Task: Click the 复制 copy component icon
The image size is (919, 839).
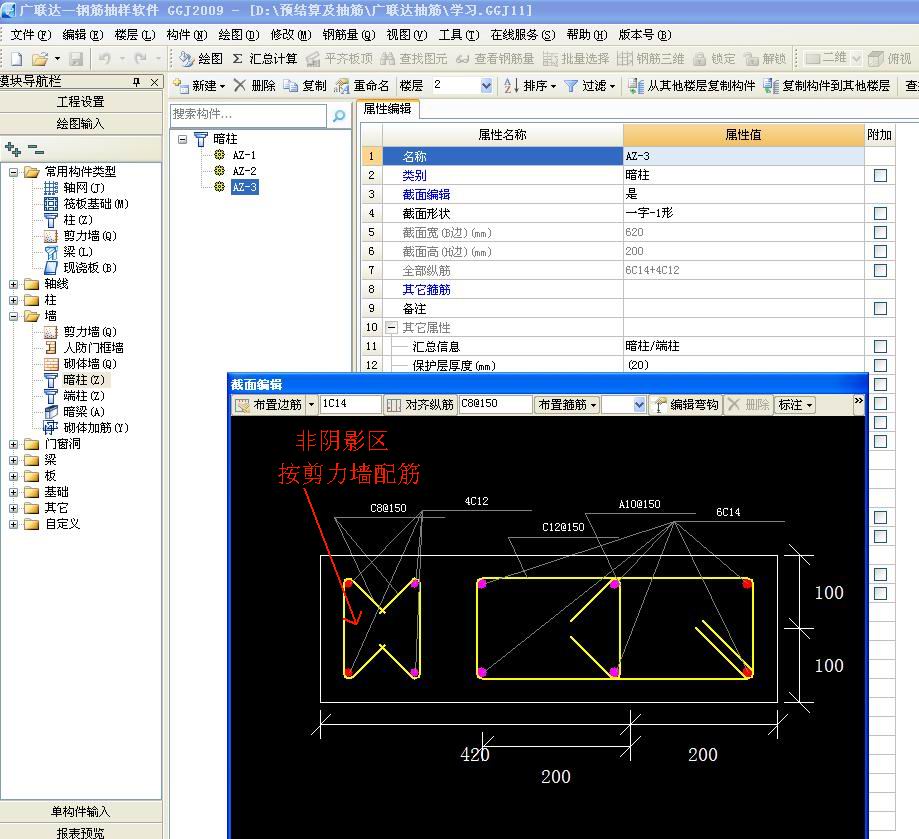Action: 290,86
